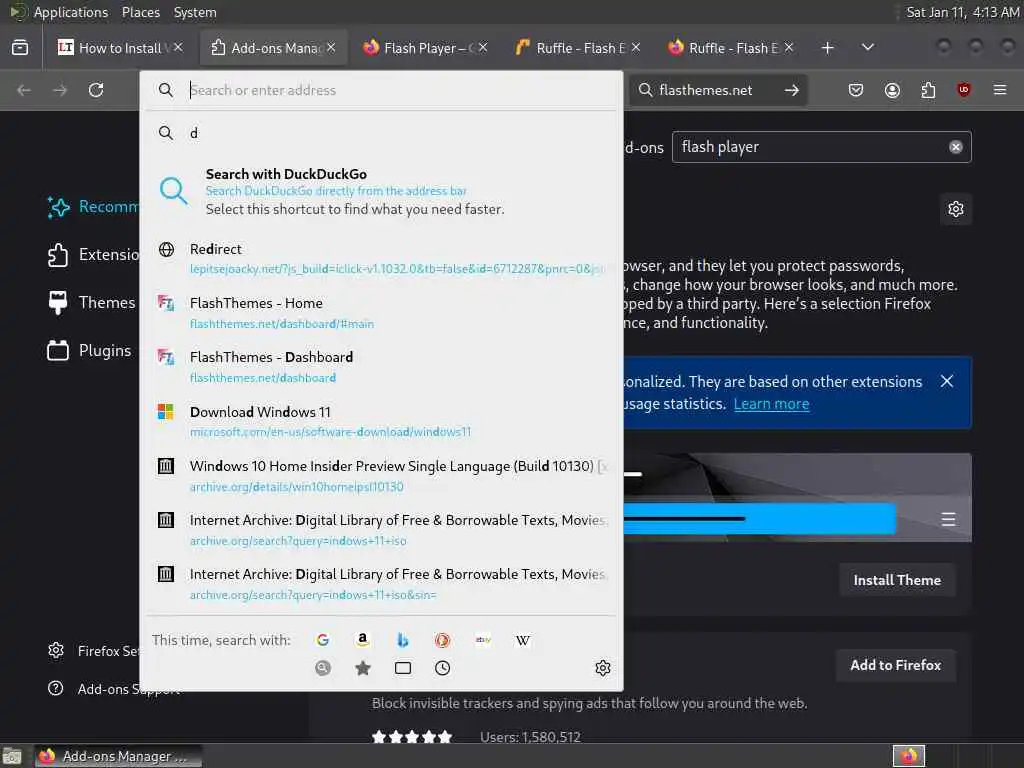Screen dimensions: 1024x768
Task: Search this time with Amazon icon
Action: 362,640
